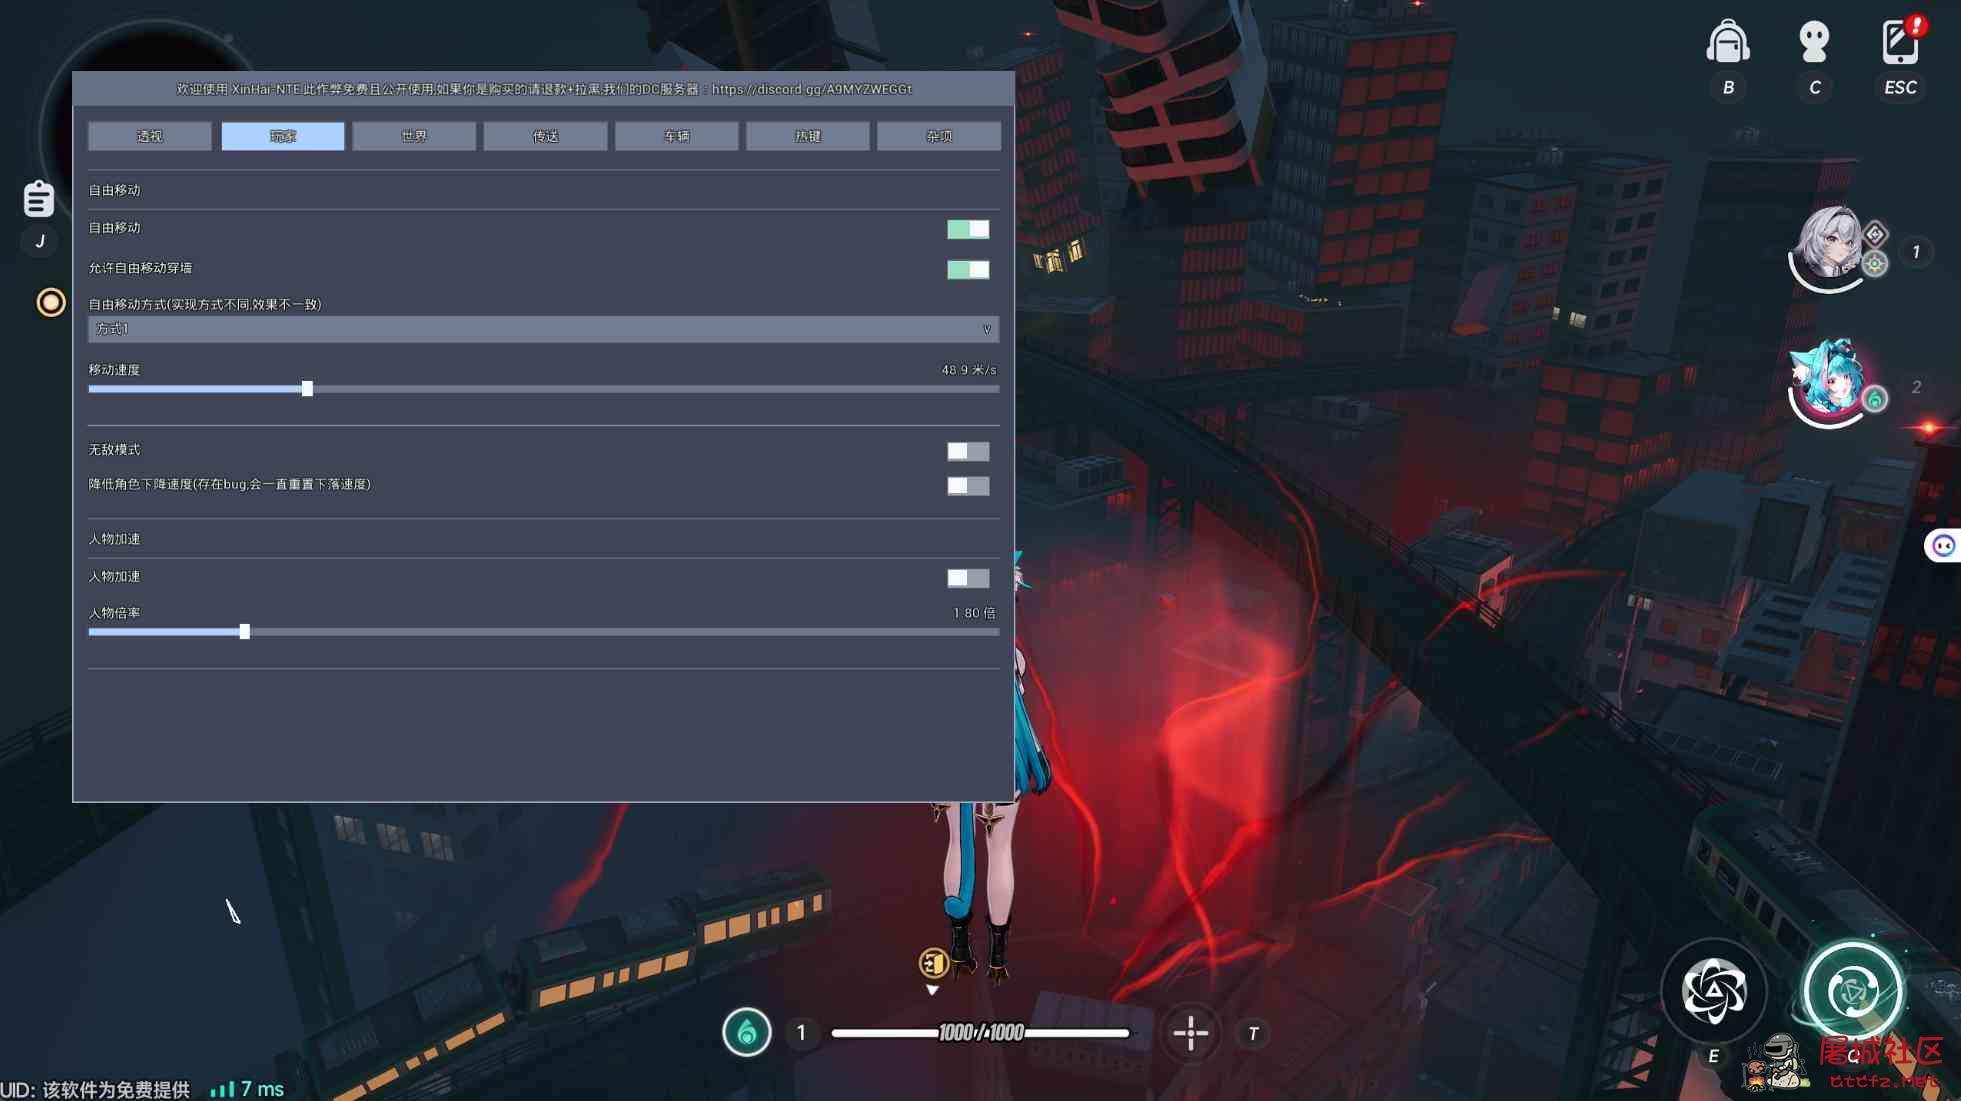The width and height of the screenshot is (1961, 1101).
Task: Switch to the 透视 tab
Action: (150, 136)
